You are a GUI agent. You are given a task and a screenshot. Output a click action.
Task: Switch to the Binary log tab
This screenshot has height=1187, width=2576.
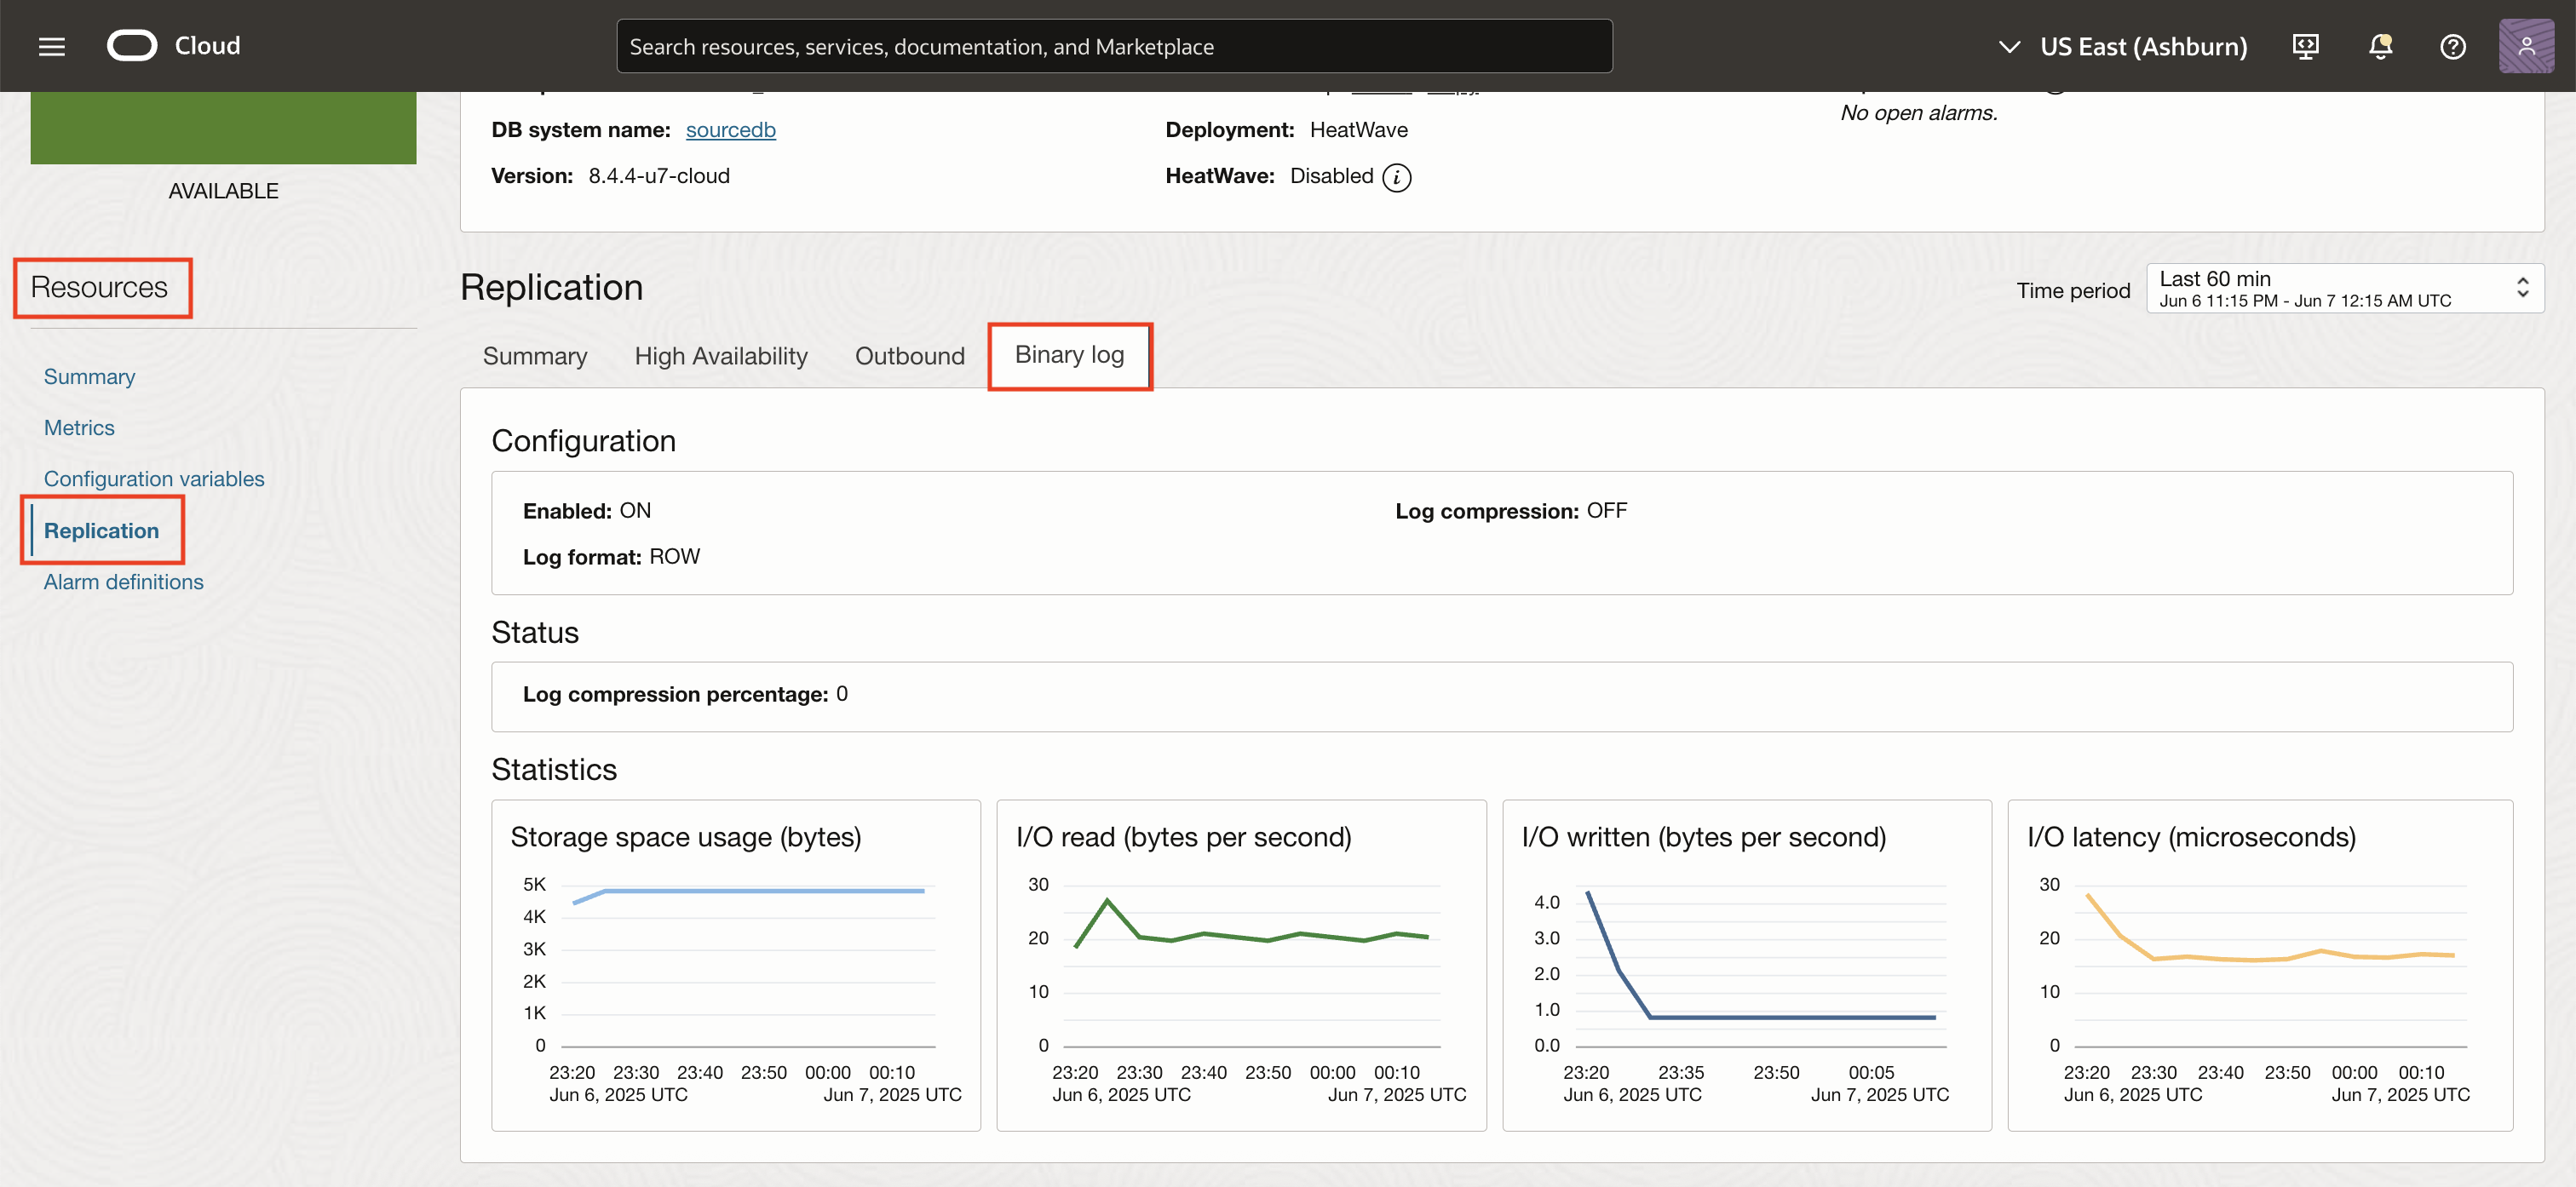point(1069,355)
